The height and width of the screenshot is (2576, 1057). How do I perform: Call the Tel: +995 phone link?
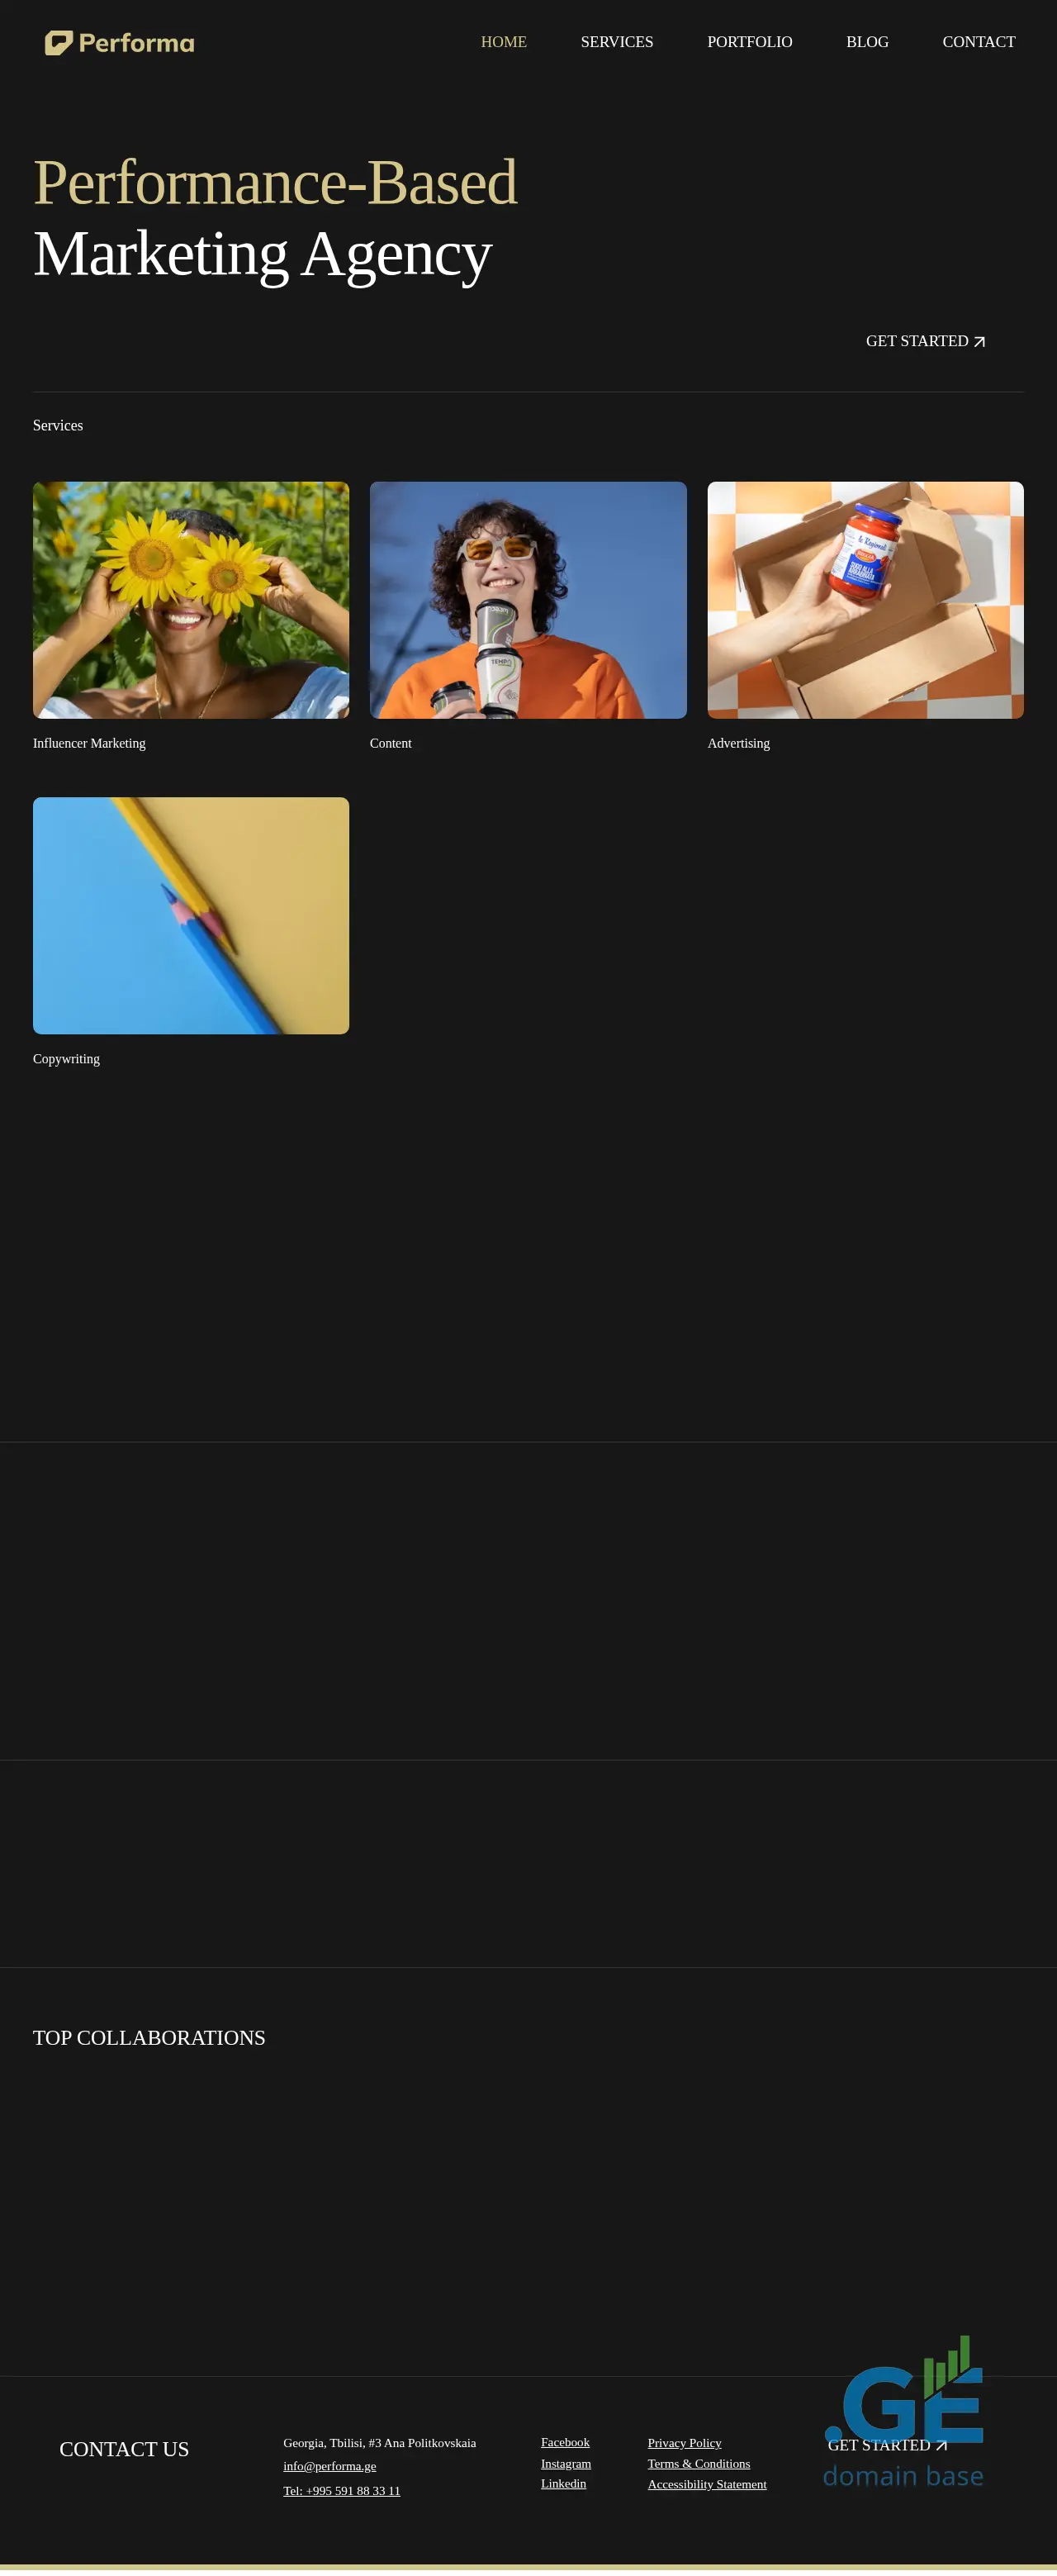pos(341,2490)
